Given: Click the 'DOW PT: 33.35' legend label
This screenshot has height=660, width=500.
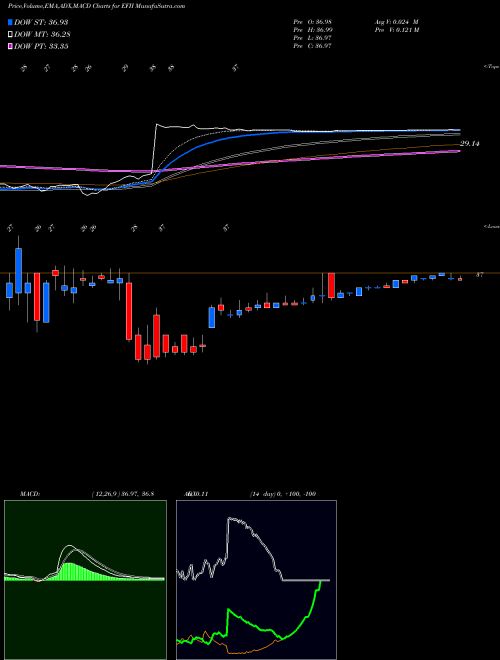Looking at the screenshot, I should click(x=41, y=46).
